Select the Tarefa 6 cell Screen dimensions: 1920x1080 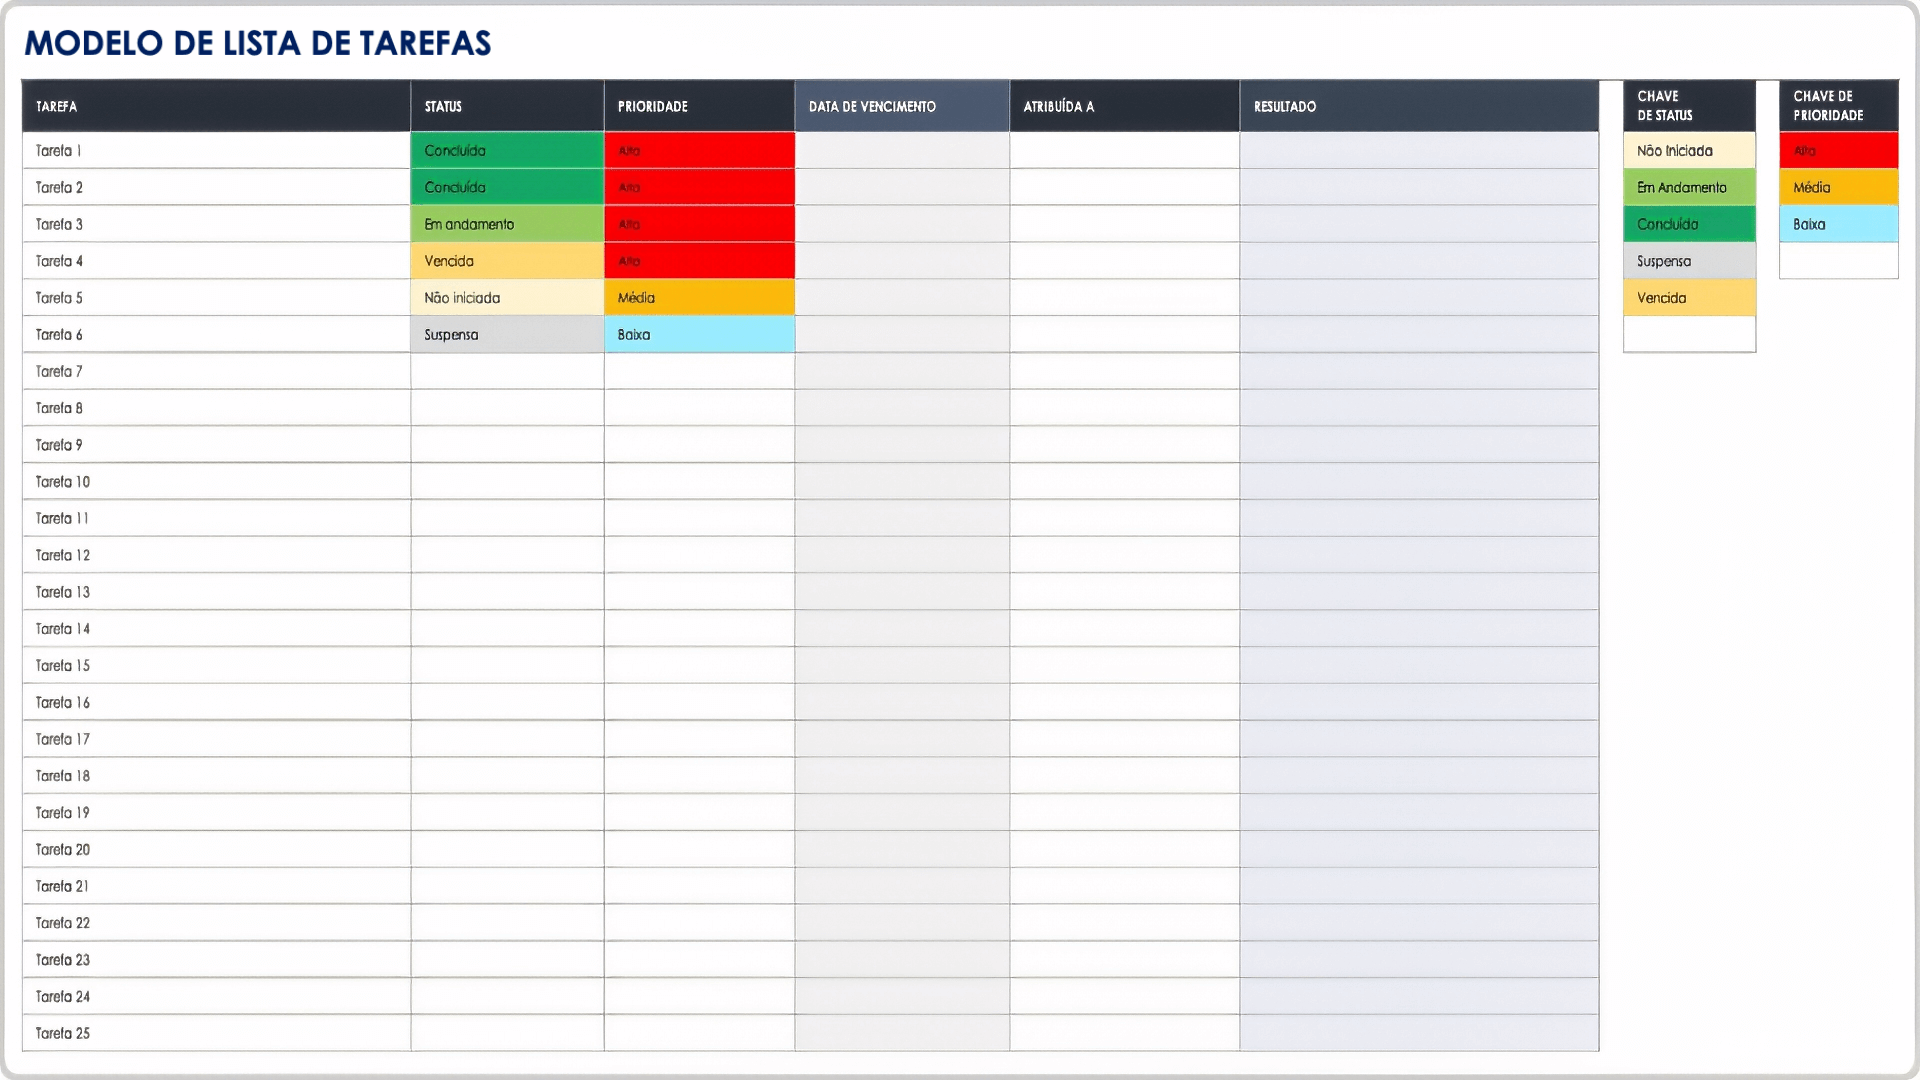tap(216, 334)
